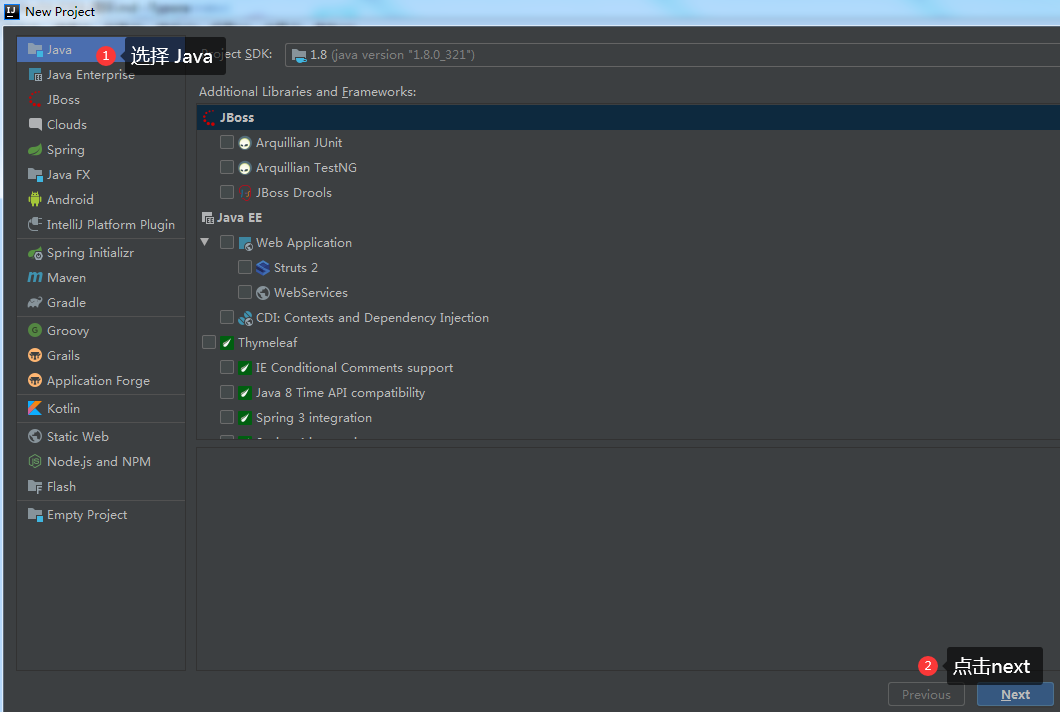Click the JBoss Drools icon
The width and height of the screenshot is (1060, 712).
[245, 193]
